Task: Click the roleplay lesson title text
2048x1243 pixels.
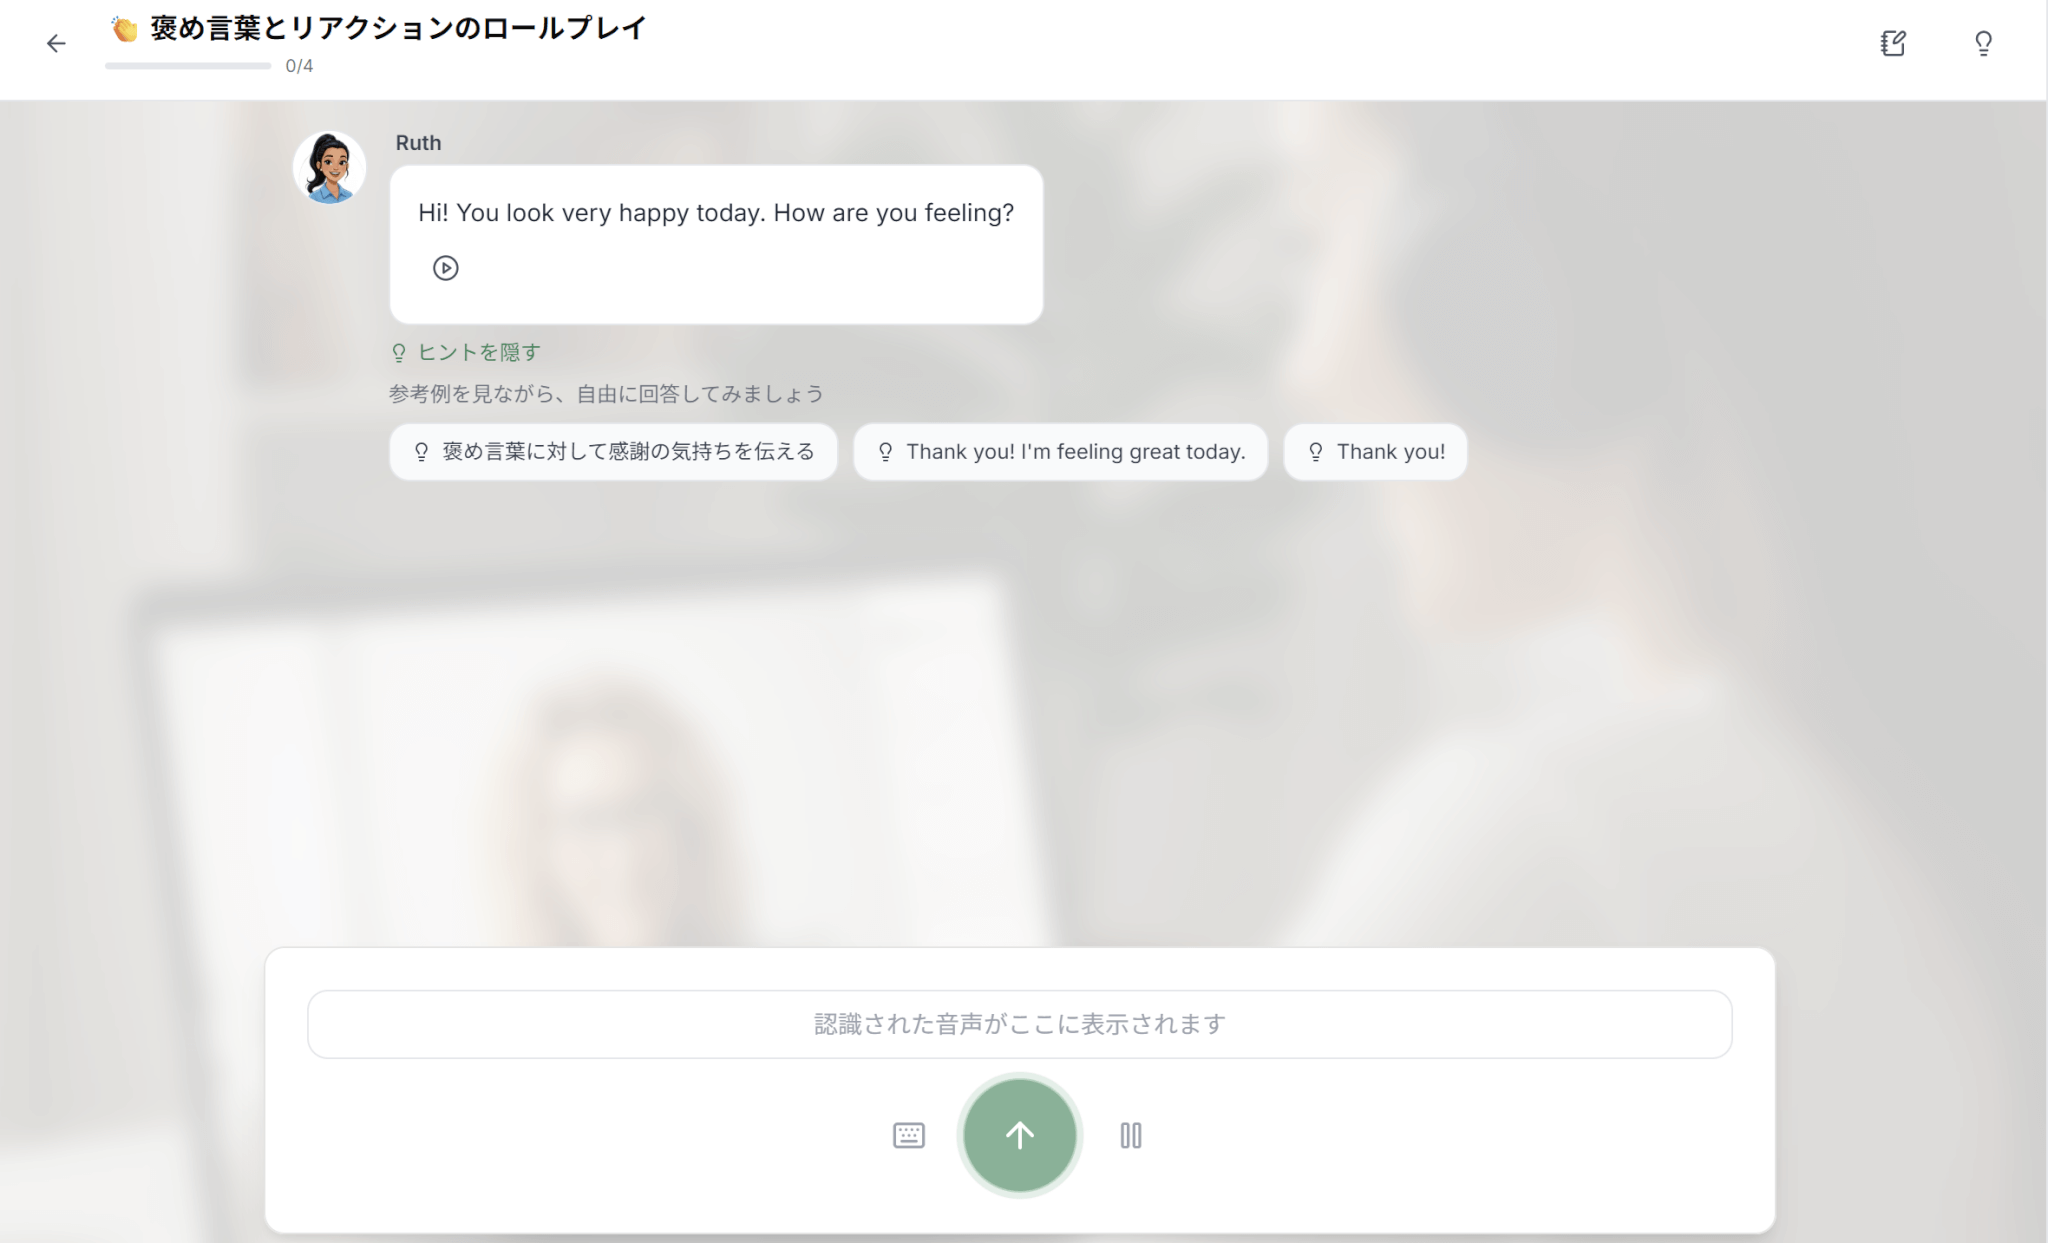Action: [398, 28]
